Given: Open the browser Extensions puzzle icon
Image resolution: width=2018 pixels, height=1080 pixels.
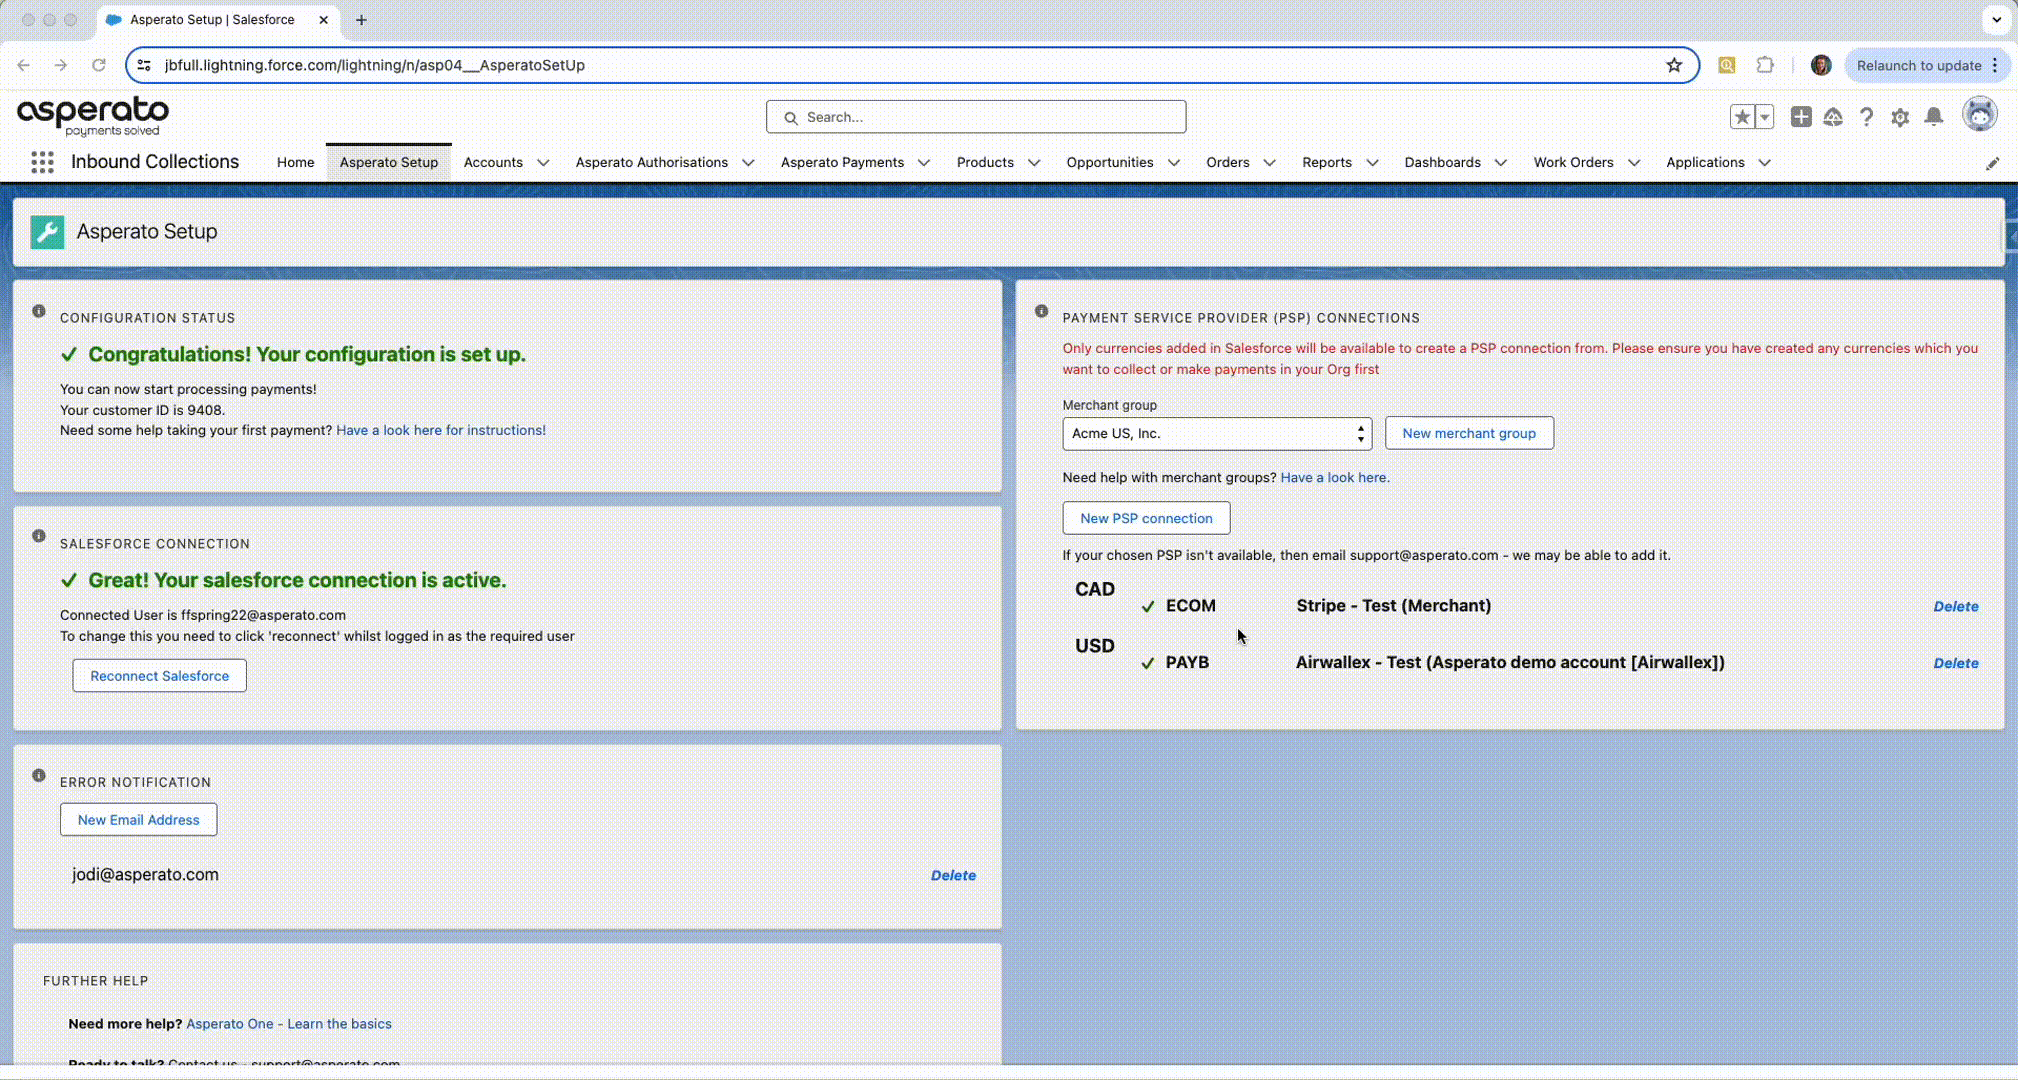Looking at the screenshot, I should point(1765,65).
